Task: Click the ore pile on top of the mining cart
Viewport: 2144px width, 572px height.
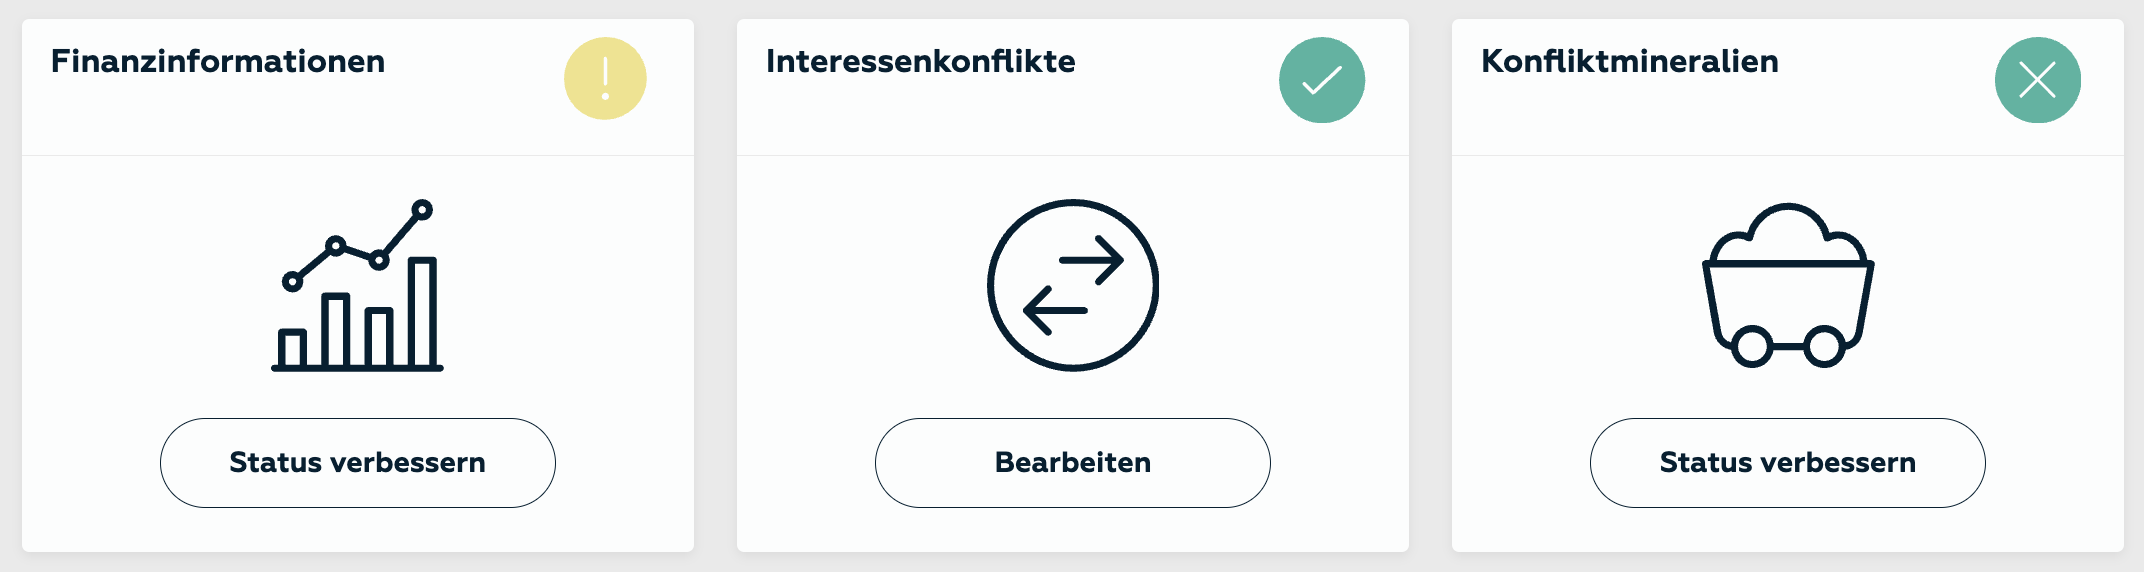Action: (1788, 233)
